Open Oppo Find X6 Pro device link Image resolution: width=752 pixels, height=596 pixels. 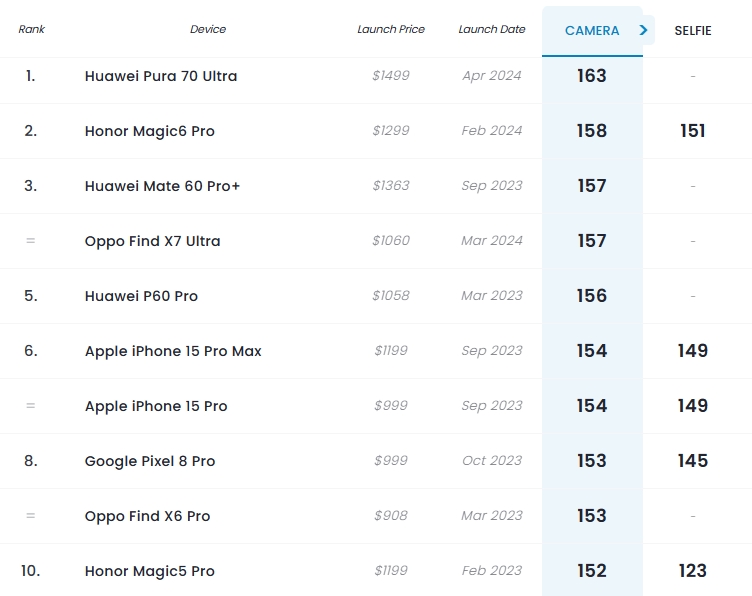(147, 516)
